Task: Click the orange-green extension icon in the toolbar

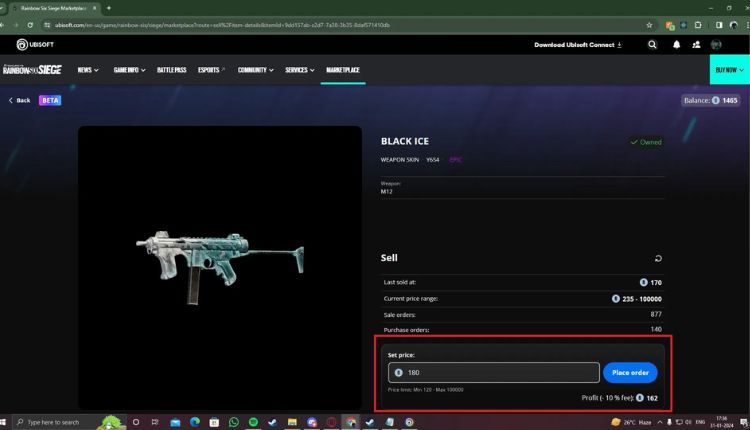Action: 670,25
